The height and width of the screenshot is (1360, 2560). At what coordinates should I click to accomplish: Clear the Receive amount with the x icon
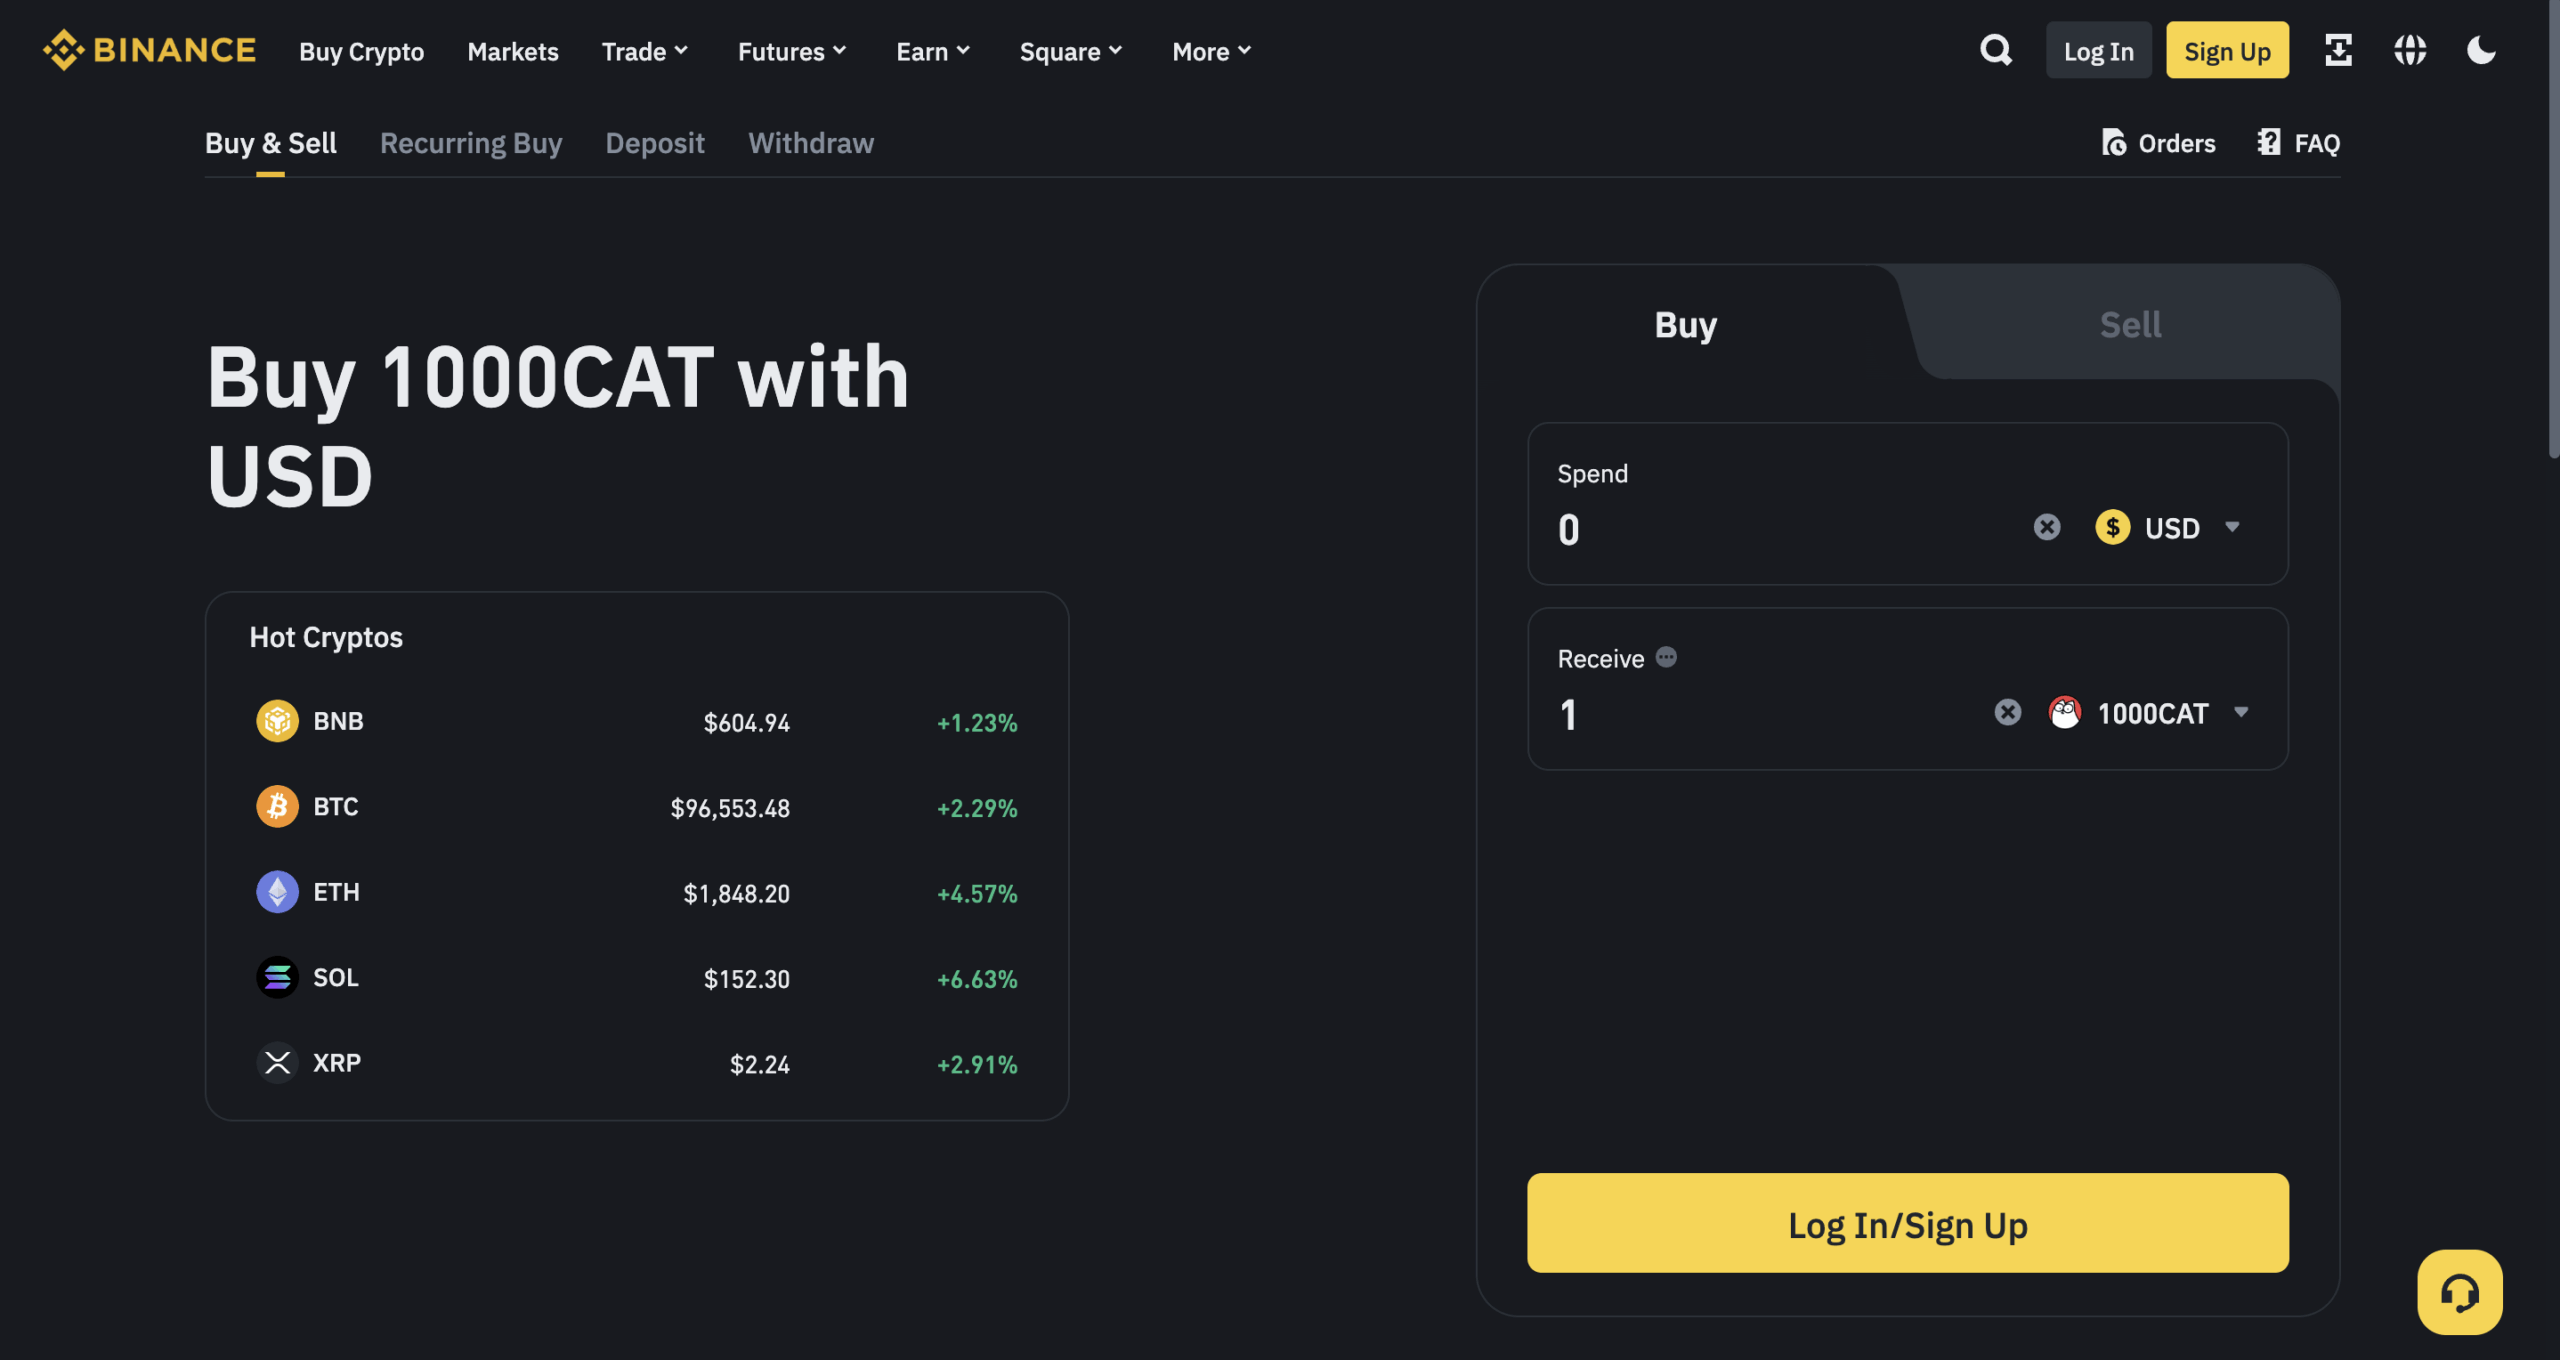point(2008,712)
